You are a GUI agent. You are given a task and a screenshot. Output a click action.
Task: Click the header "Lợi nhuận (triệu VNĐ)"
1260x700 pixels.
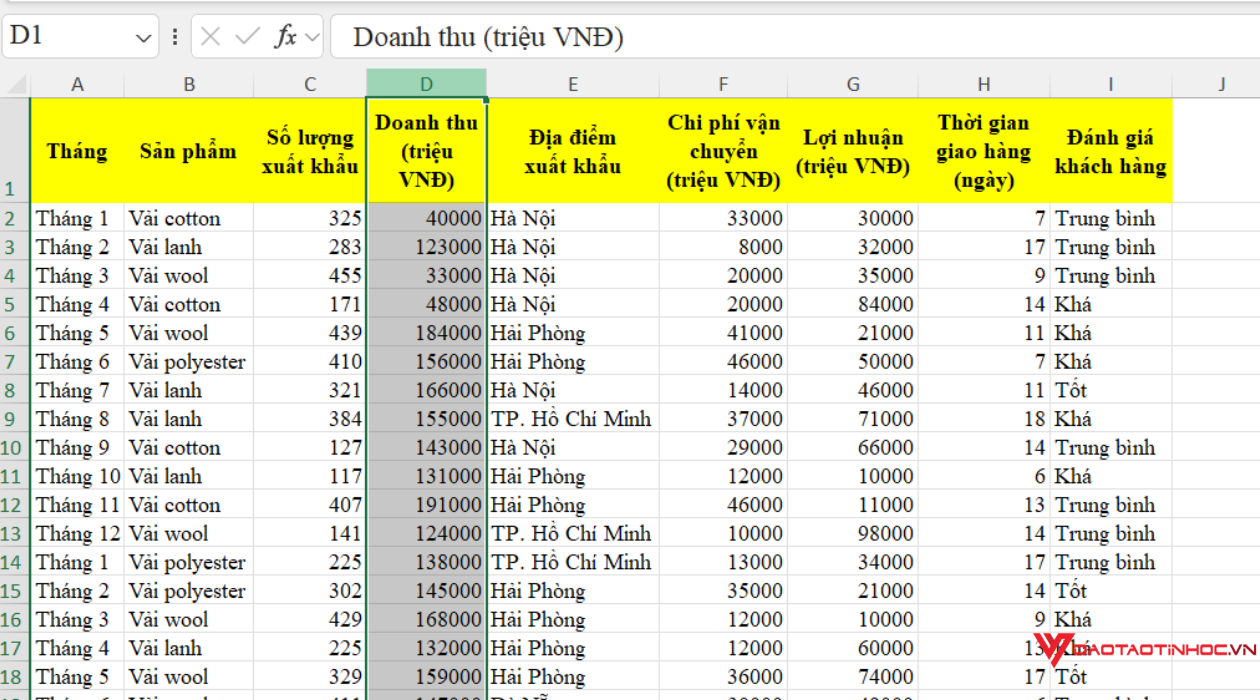853,151
